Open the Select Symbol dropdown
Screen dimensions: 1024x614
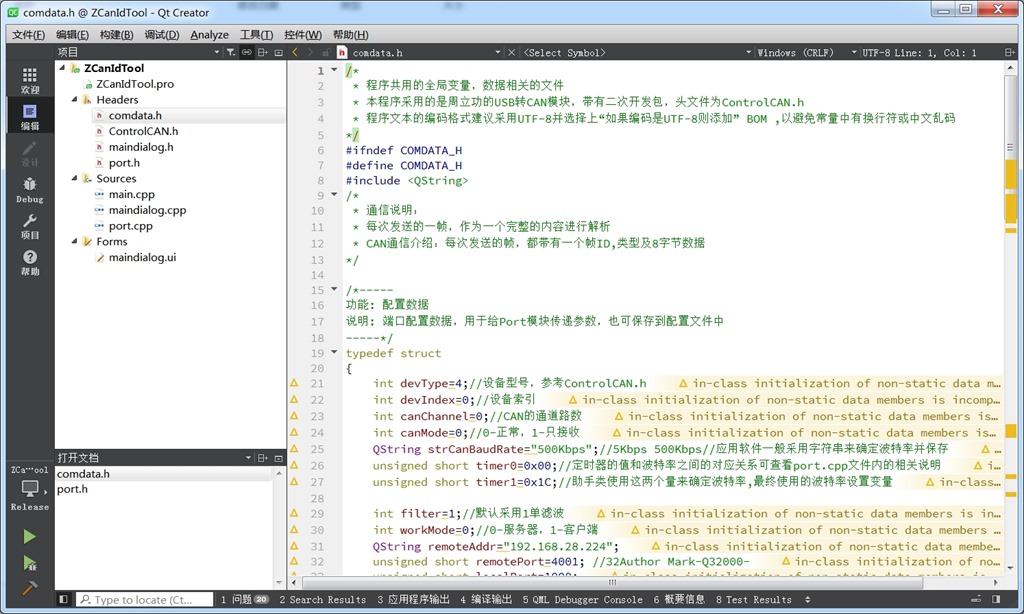(637, 52)
